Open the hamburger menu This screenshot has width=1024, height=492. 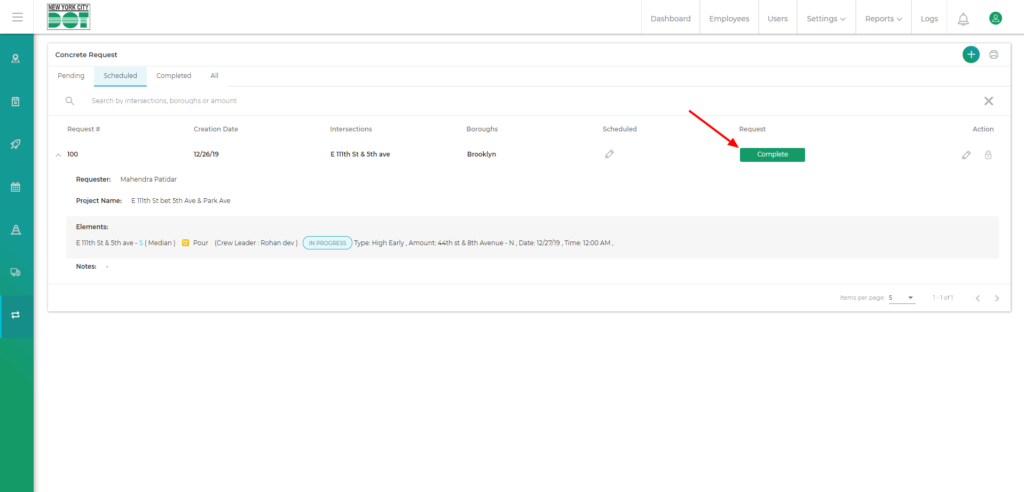click(17, 18)
